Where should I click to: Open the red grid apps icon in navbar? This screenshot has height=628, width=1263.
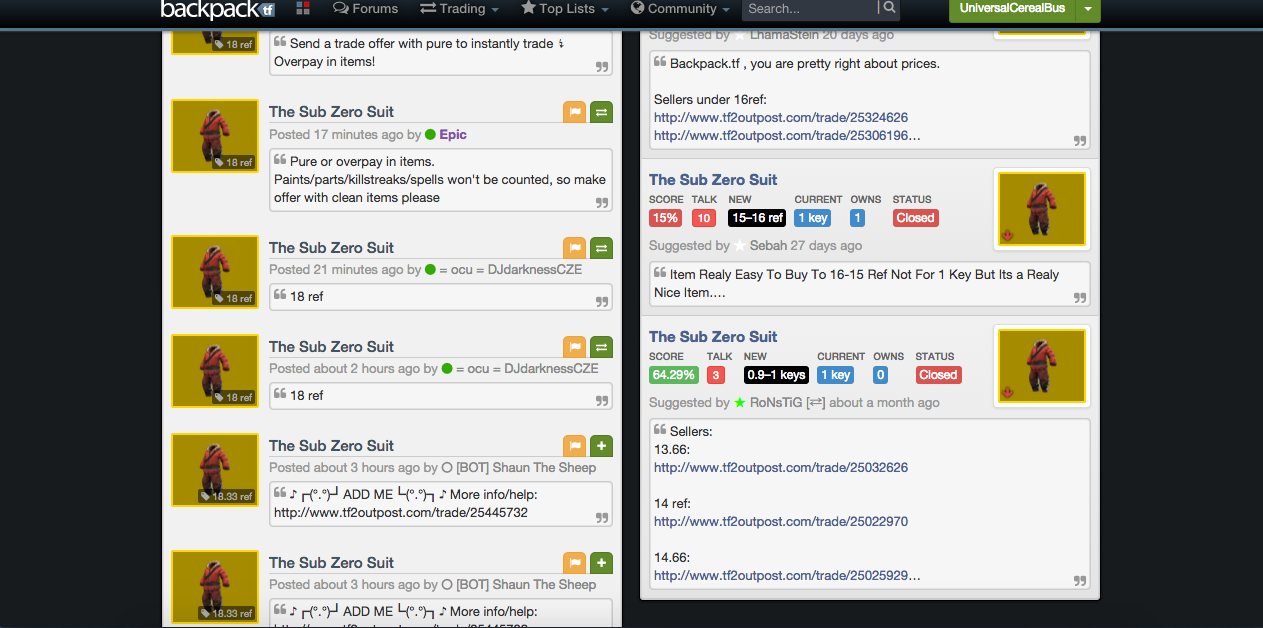pyautogui.click(x=304, y=9)
